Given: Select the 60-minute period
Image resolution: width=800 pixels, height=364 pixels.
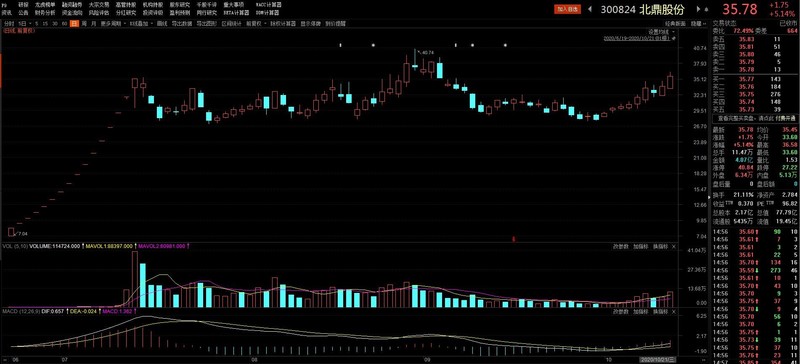Looking at the screenshot, I should click(x=64, y=23).
